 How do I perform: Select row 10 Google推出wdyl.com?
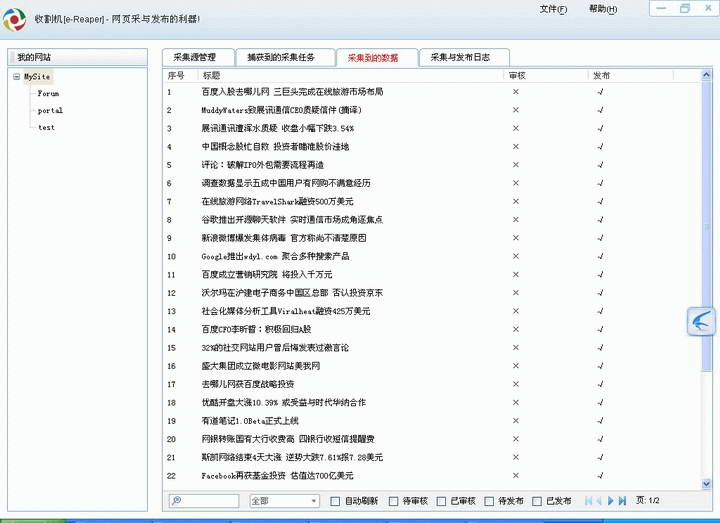(432, 256)
